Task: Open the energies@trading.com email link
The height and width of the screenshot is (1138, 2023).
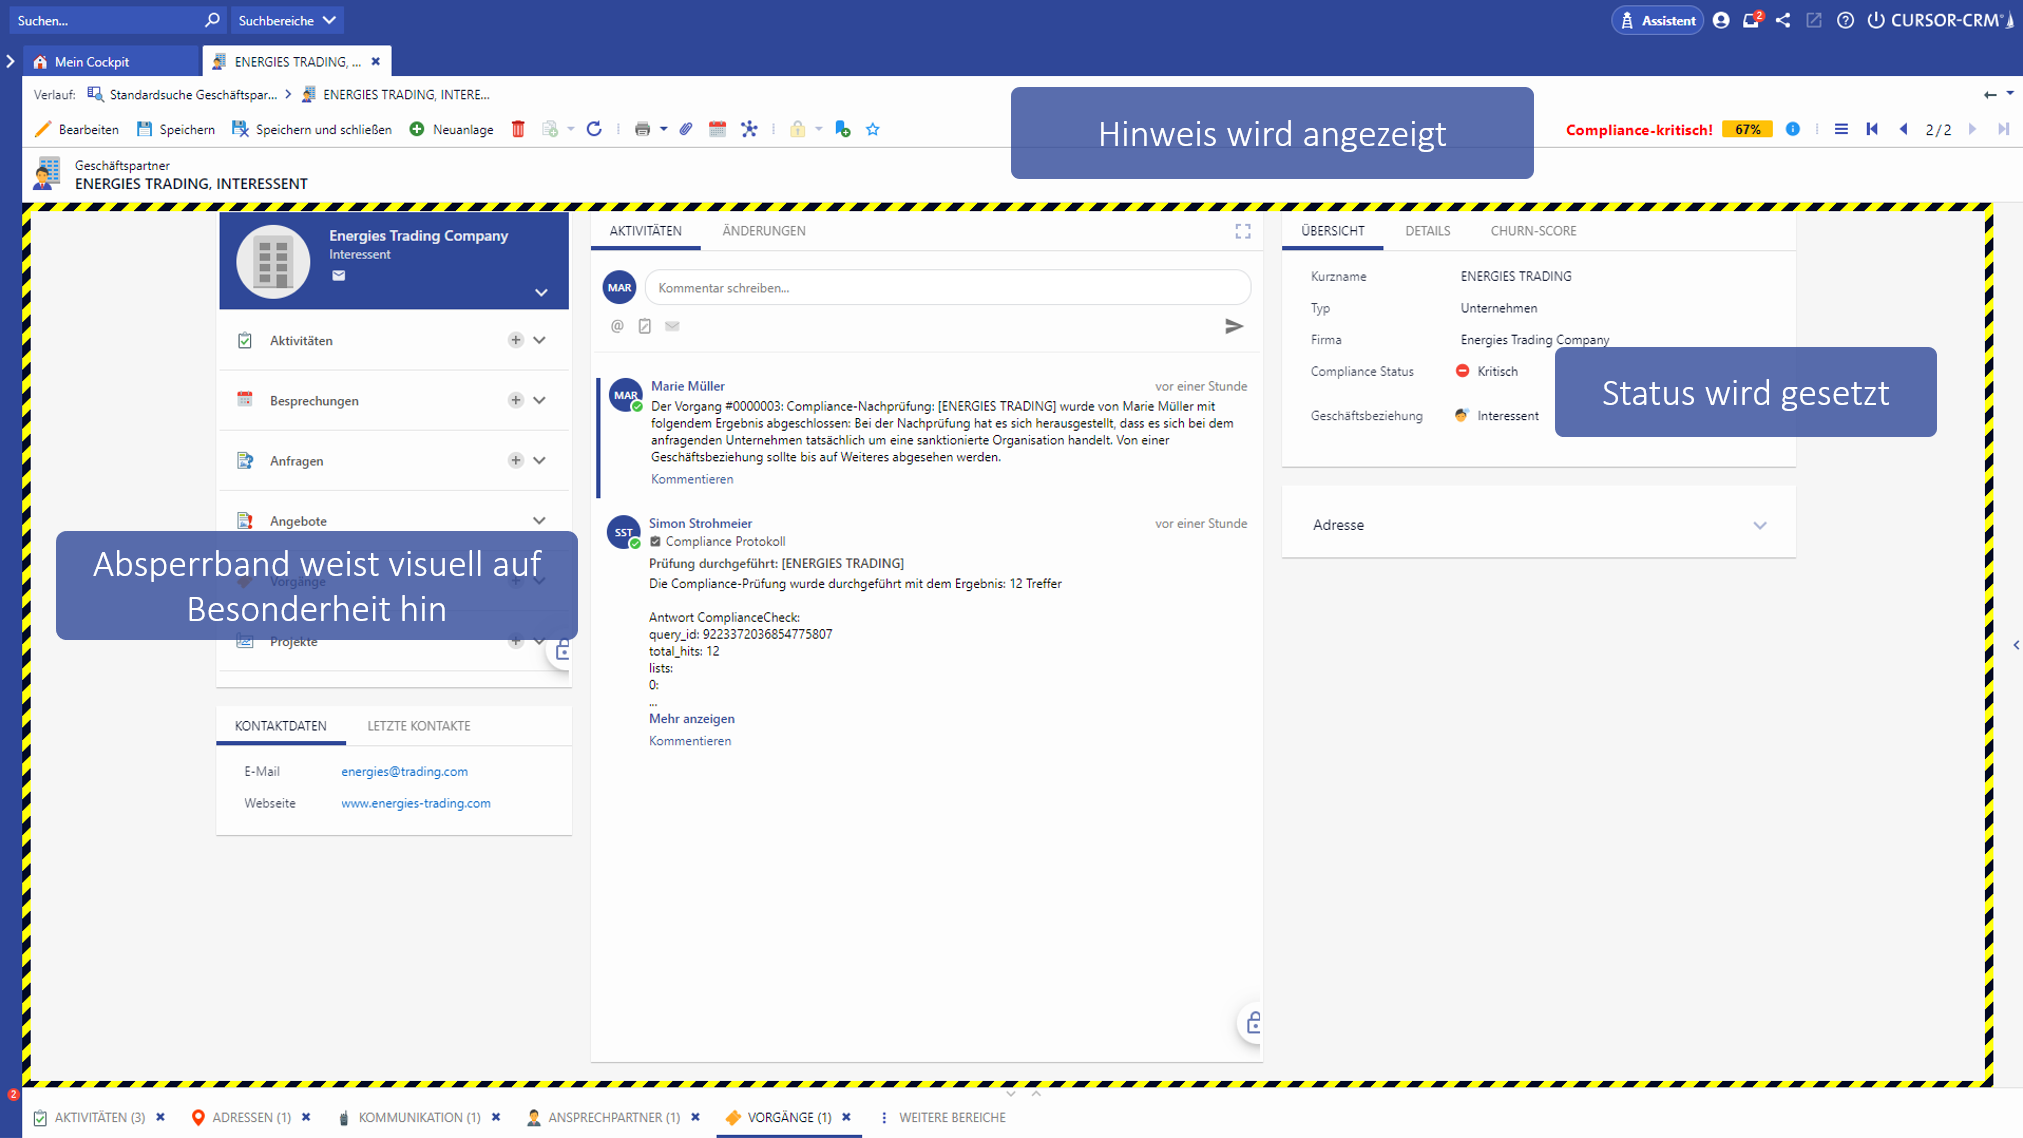Action: (404, 771)
